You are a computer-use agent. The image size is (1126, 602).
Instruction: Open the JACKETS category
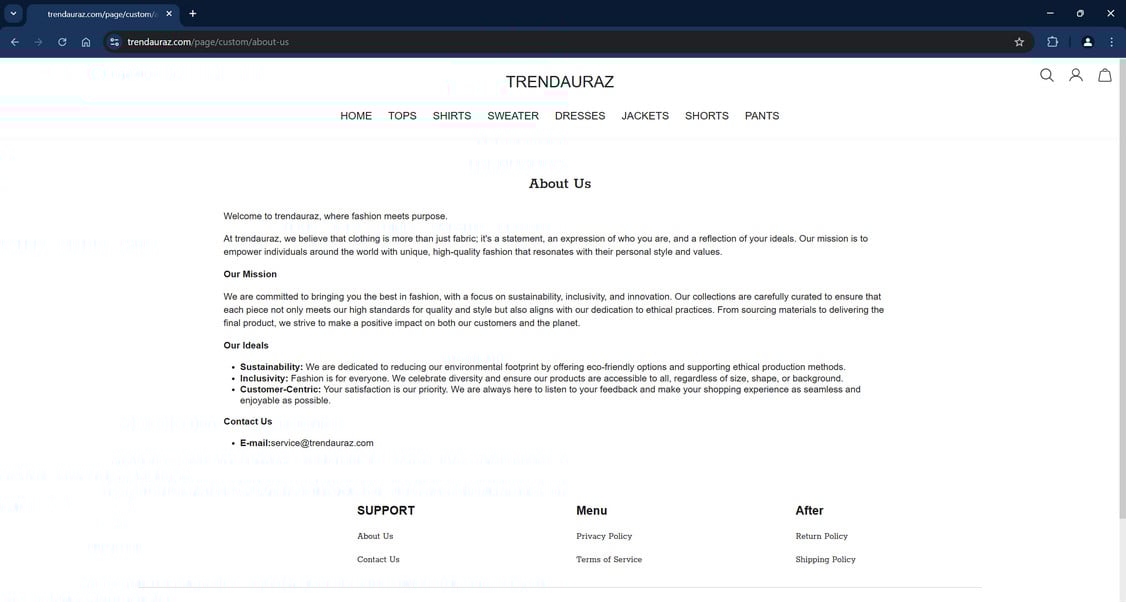click(x=645, y=116)
